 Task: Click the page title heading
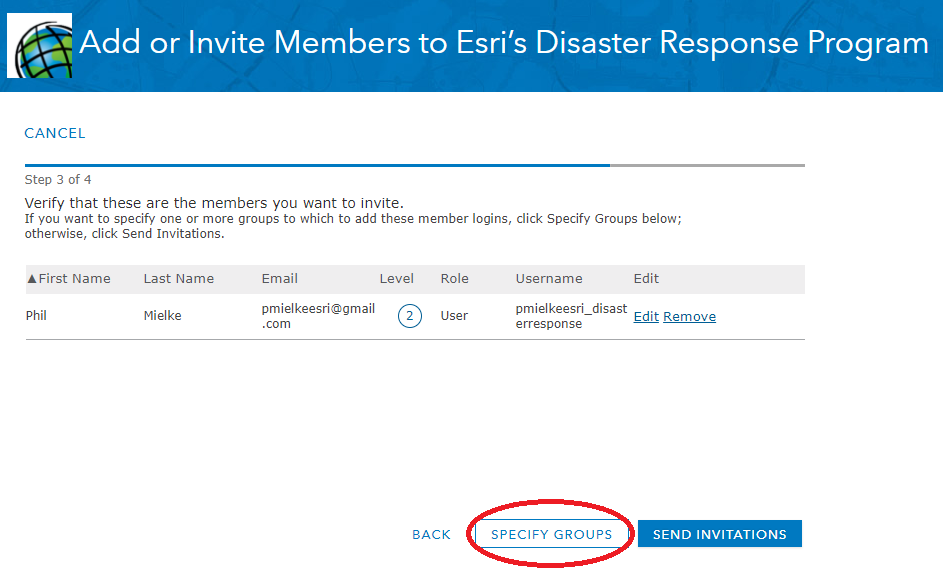click(504, 43)
